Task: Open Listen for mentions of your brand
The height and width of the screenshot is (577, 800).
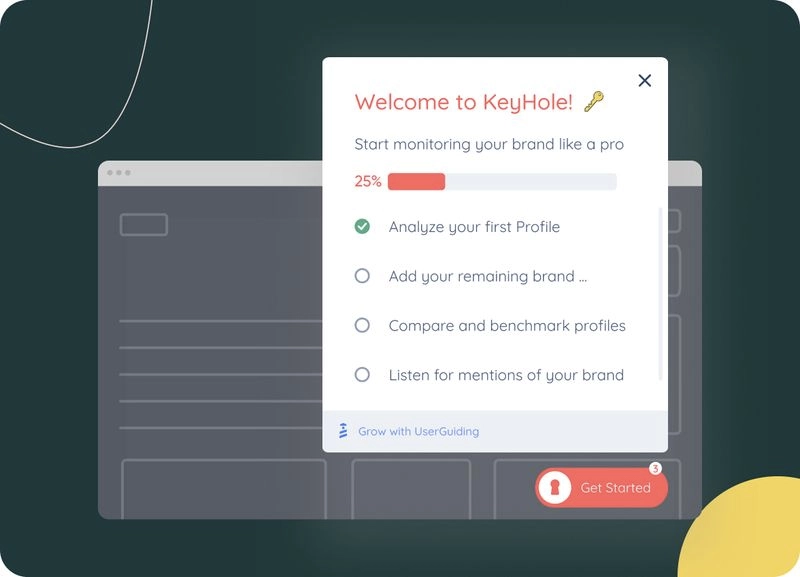Action: pos(506,375)
